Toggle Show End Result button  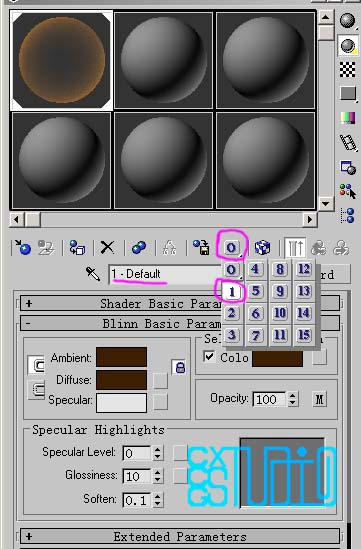pos(295,248)
